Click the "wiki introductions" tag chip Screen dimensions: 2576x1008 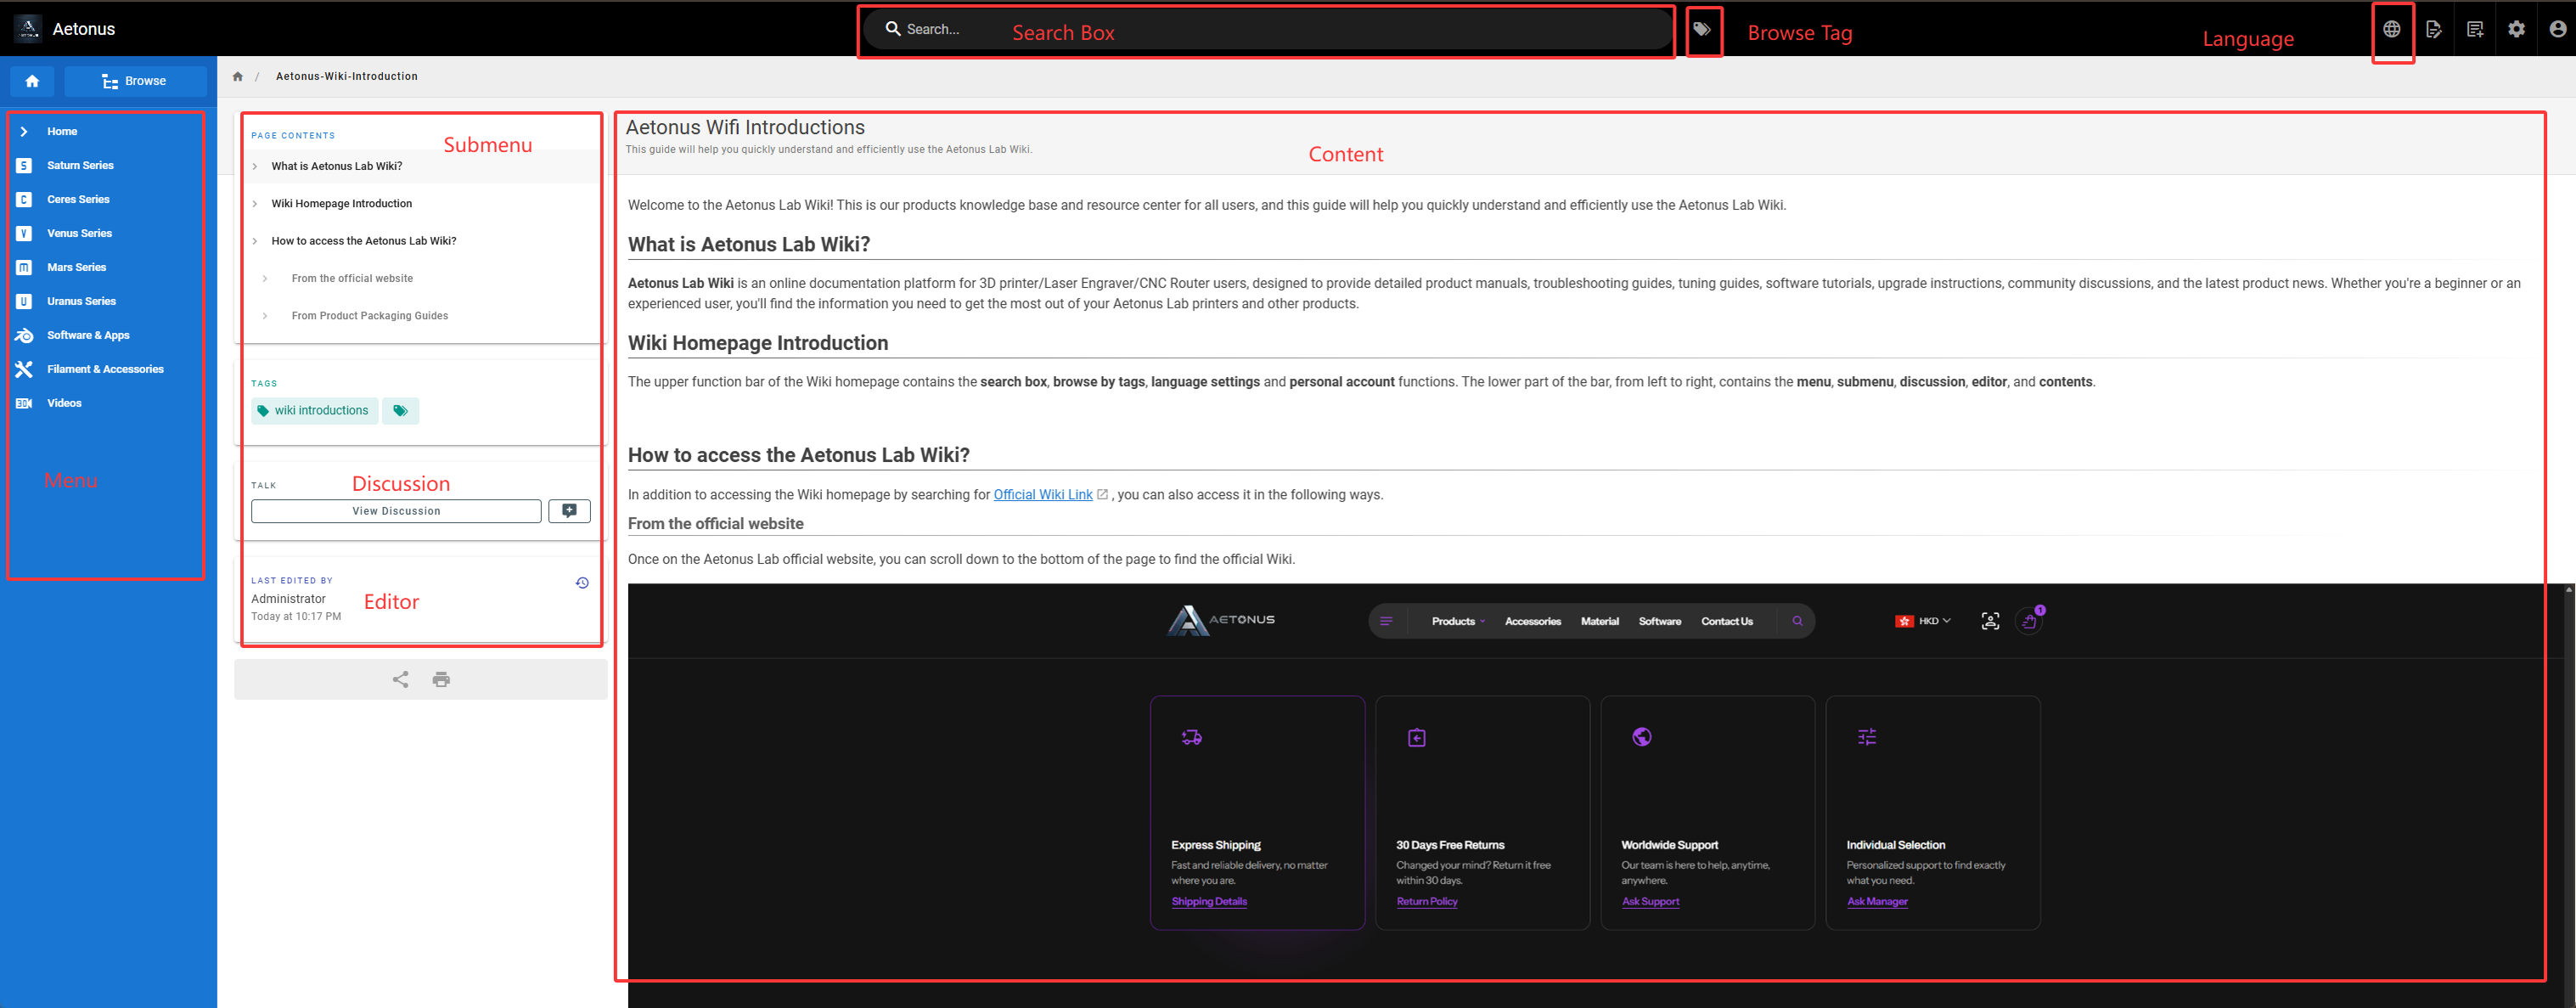(x=314, y=411)
